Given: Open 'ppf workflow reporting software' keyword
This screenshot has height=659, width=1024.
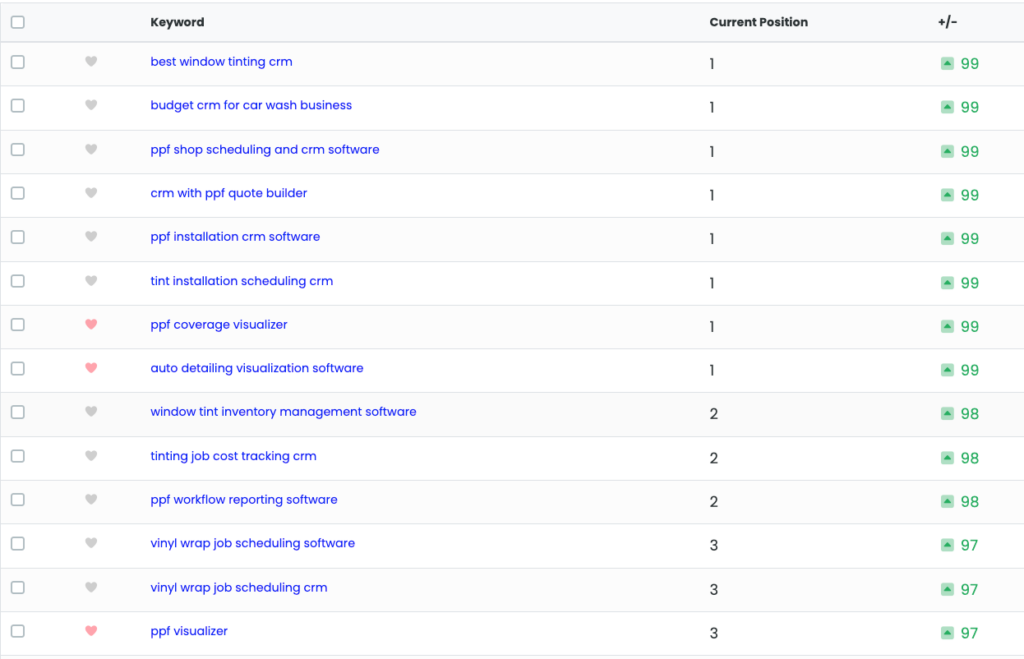Looking at the screenshot, I should 244,500.
